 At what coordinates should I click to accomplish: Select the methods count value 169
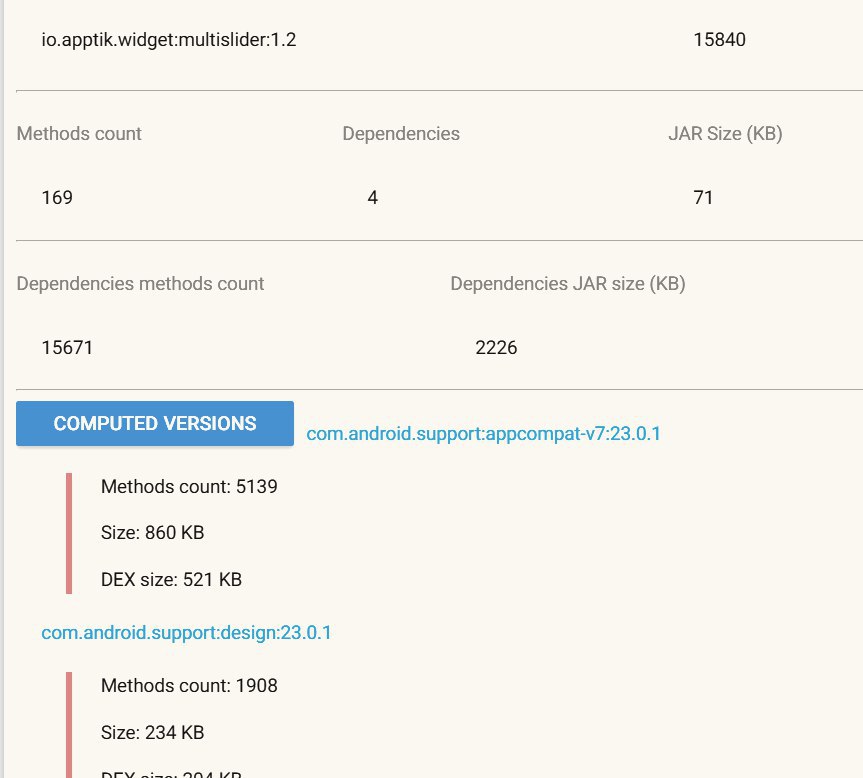tap(57, 198)
